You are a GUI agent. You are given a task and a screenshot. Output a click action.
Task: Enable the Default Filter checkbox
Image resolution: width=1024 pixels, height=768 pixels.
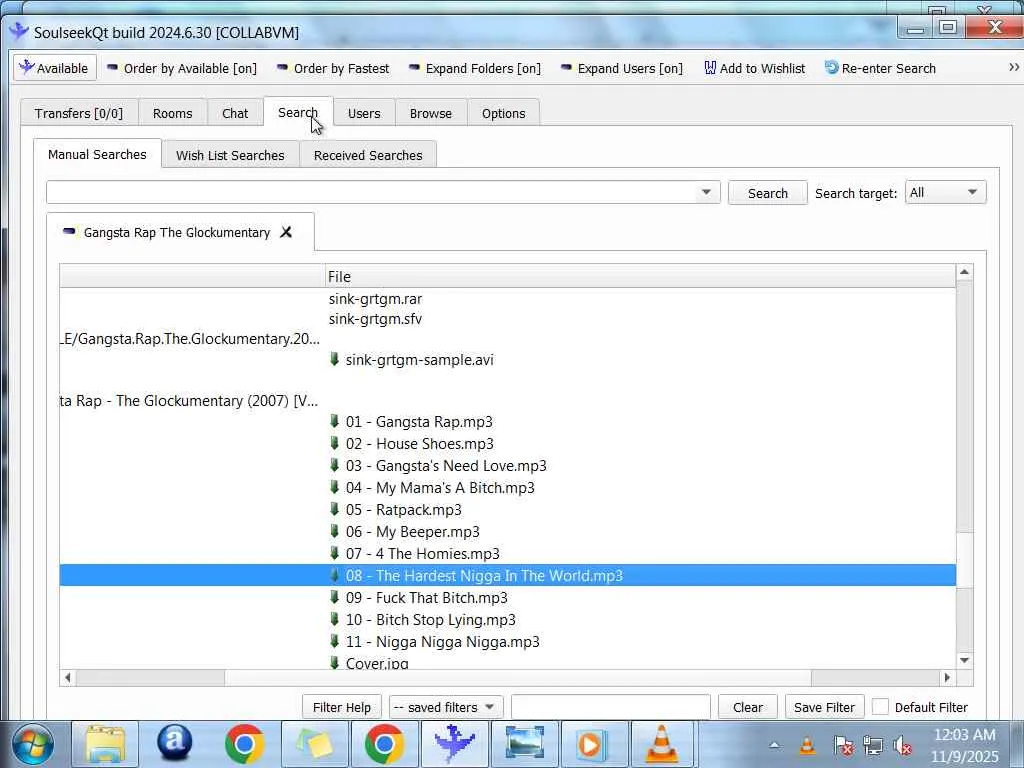point(880,707)
